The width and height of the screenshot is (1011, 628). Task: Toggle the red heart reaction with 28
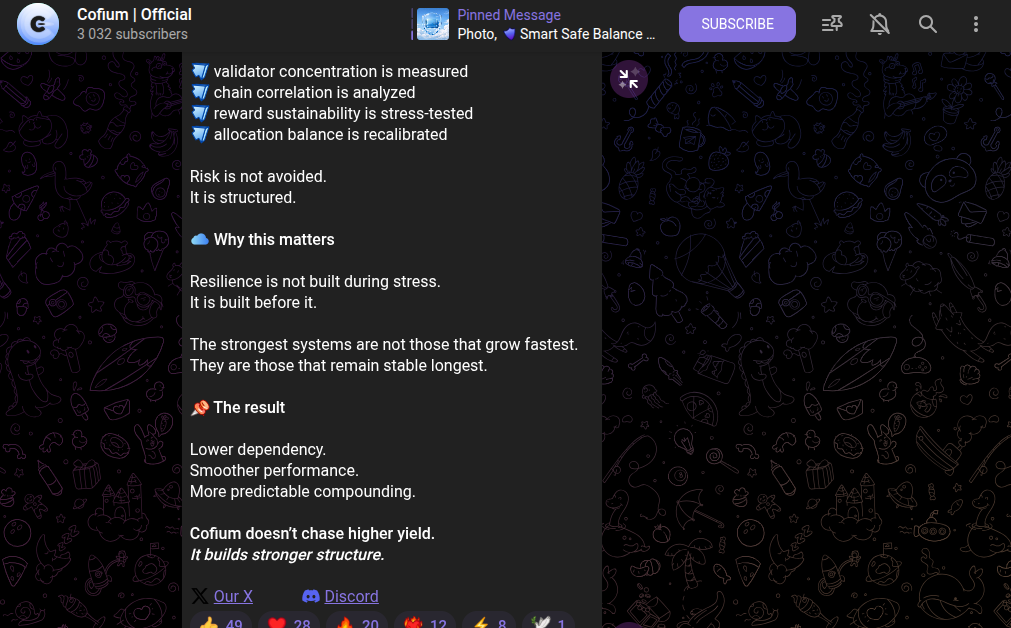pos(289,622)
